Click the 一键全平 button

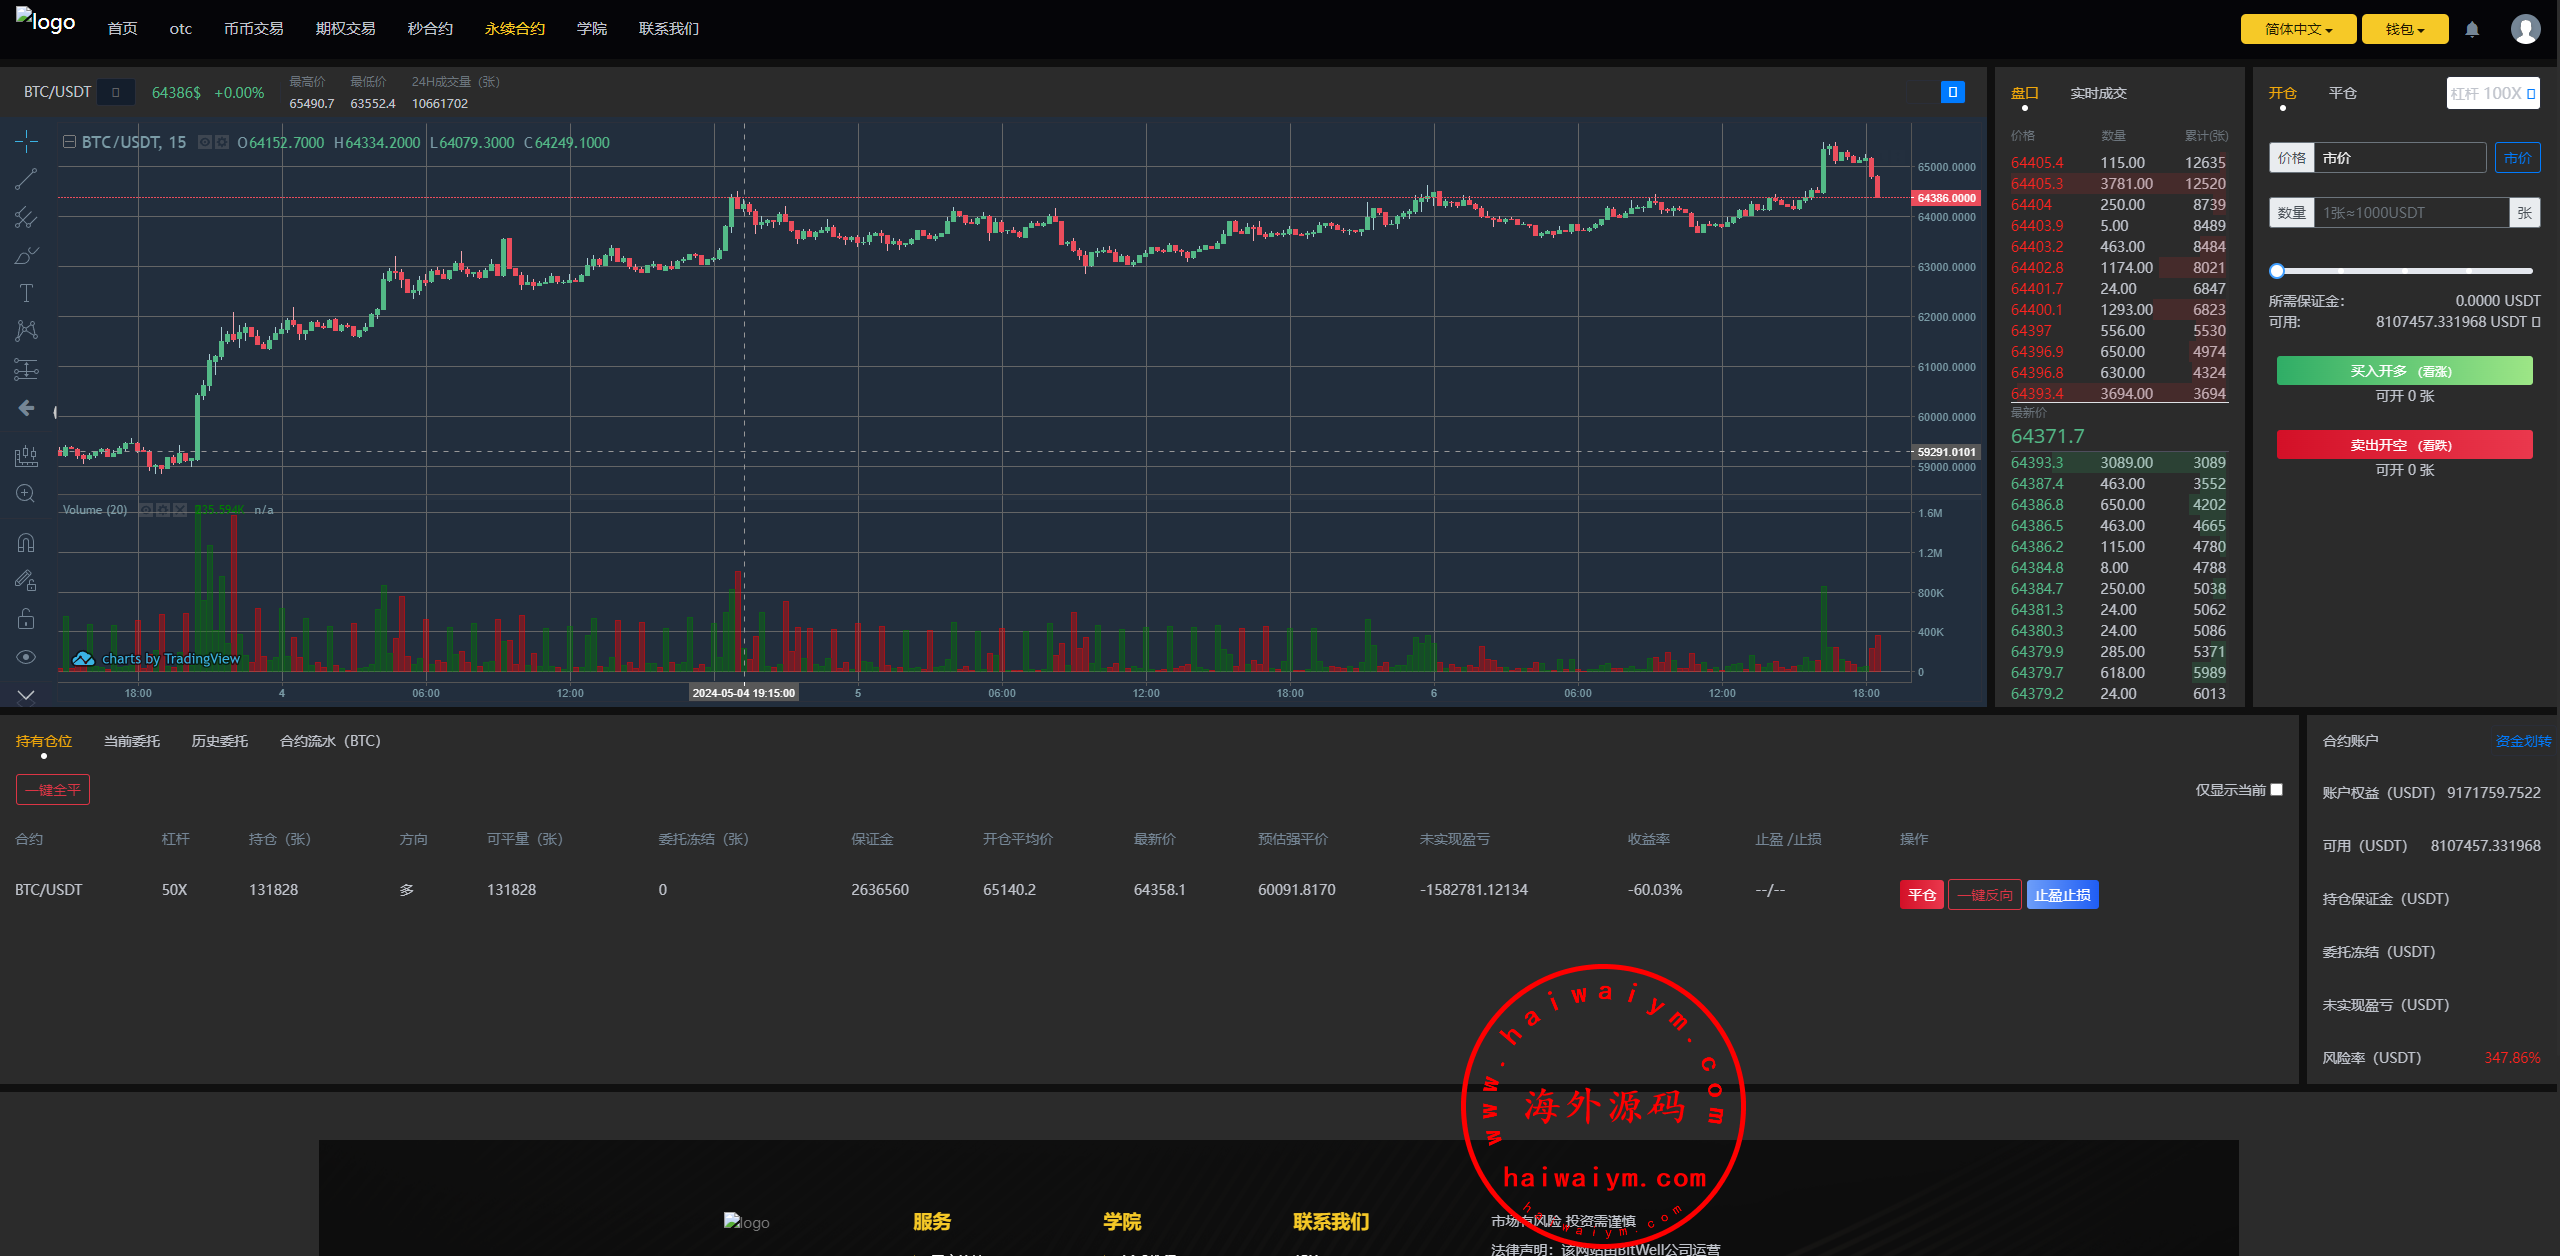[x=53, y=790]
